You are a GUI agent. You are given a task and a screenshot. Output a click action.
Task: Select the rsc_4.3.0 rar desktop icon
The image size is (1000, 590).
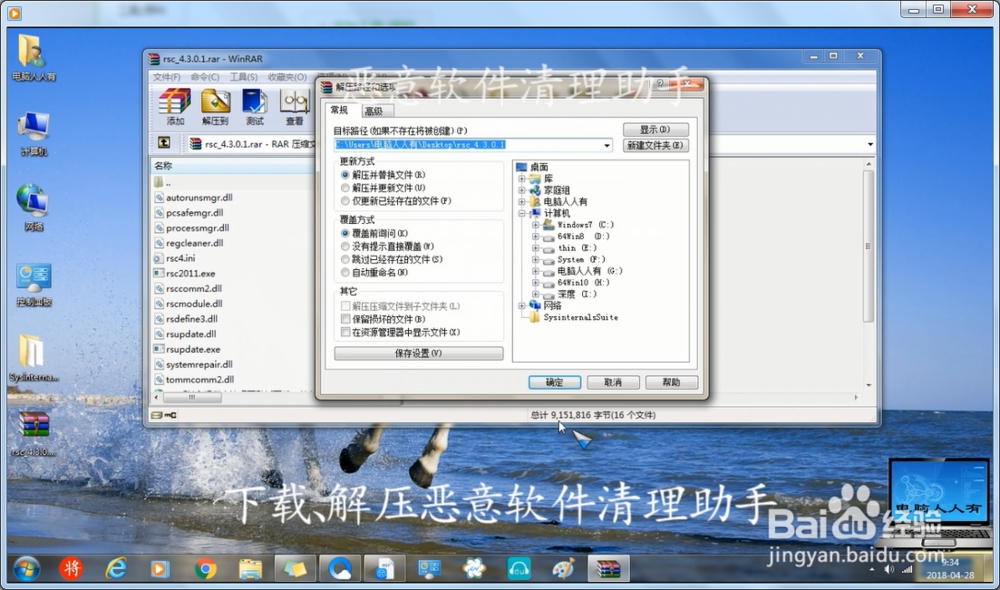pos(33,434)
